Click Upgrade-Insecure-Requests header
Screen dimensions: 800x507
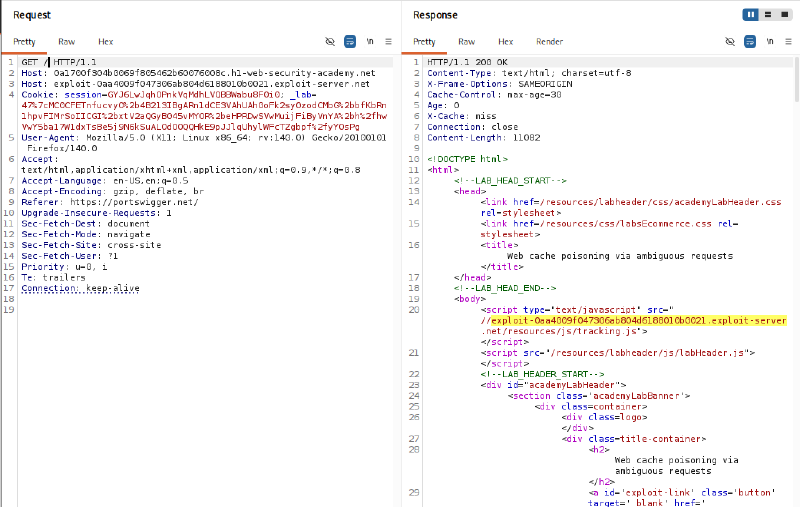[x=96, y=213]
